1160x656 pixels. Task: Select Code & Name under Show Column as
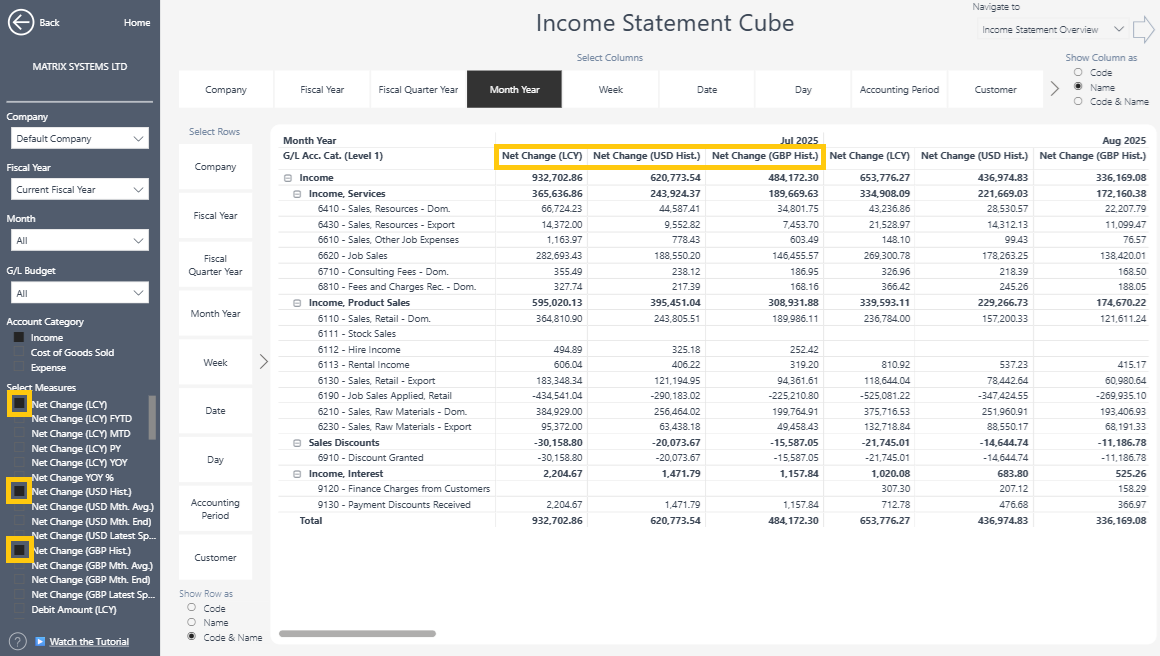[1078, 101]
